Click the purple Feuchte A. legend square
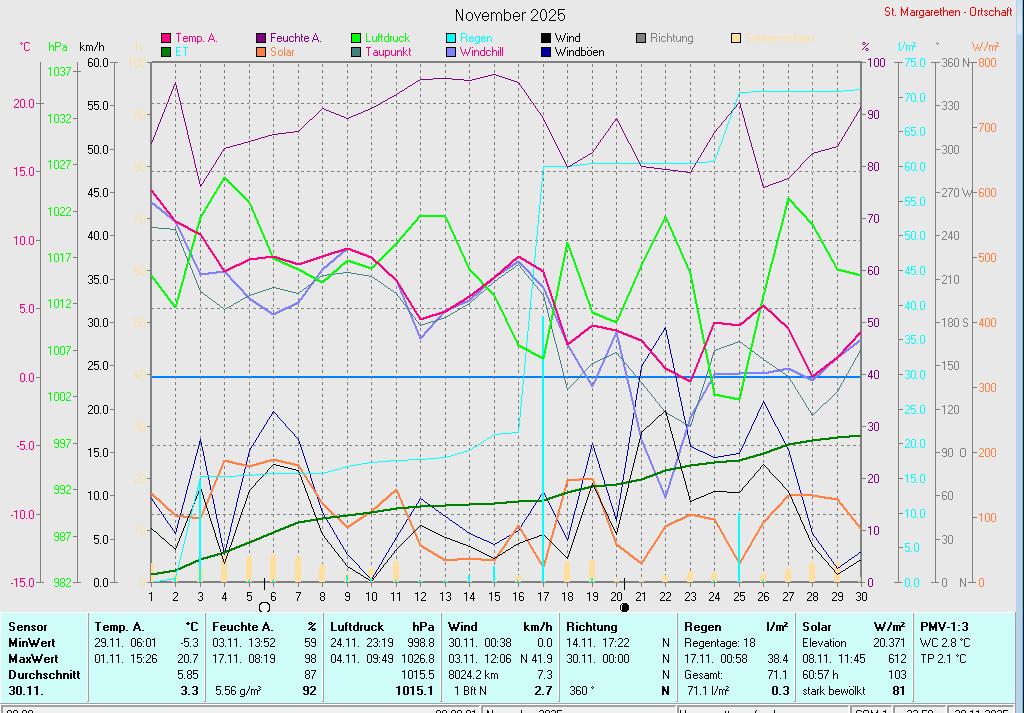Viewport: 1024px width, 713px height. (x=261, y=38)
